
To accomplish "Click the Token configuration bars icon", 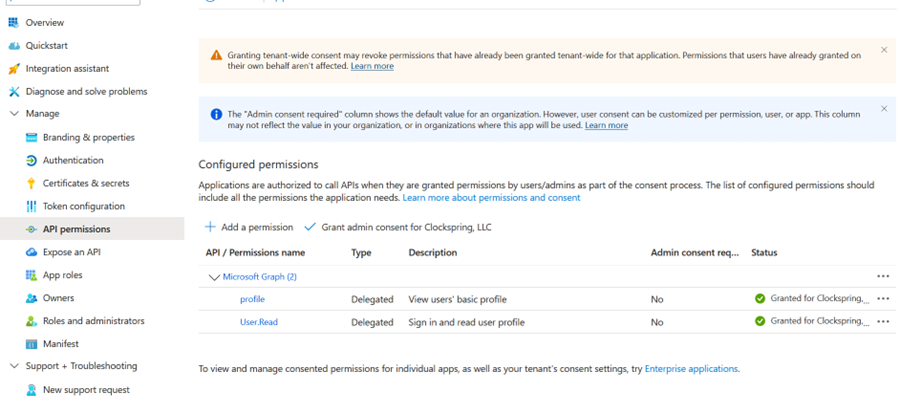I will click(x=32, y=206).
